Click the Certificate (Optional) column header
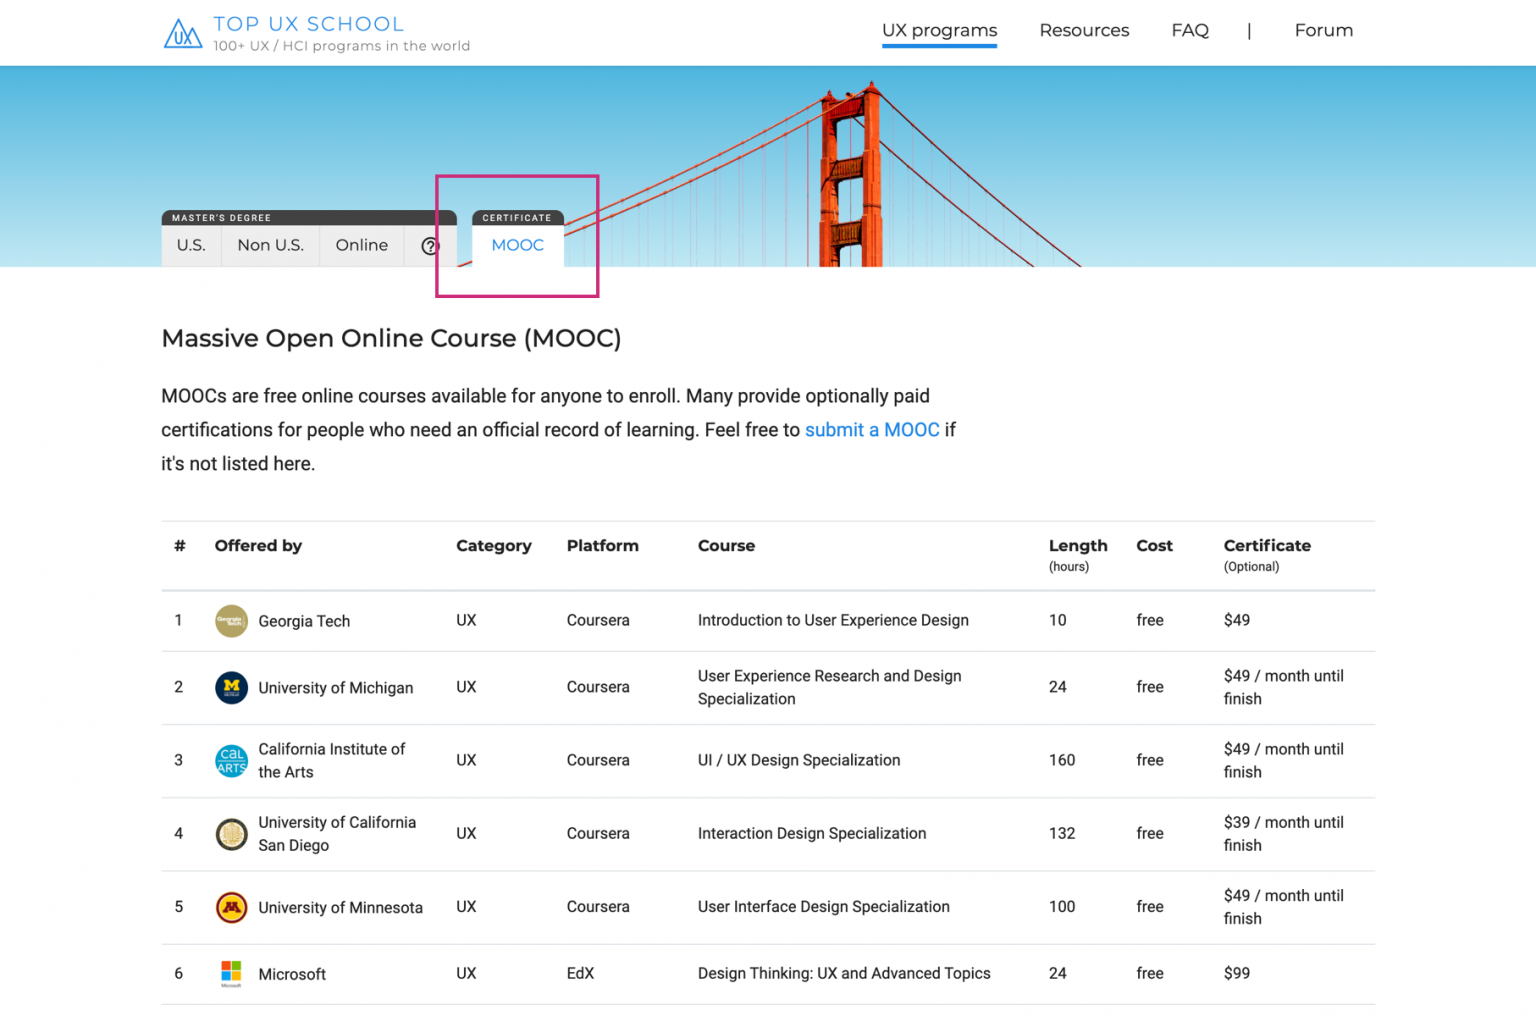This screenshot has height=1016, width=1536. tap(1267, 555)
